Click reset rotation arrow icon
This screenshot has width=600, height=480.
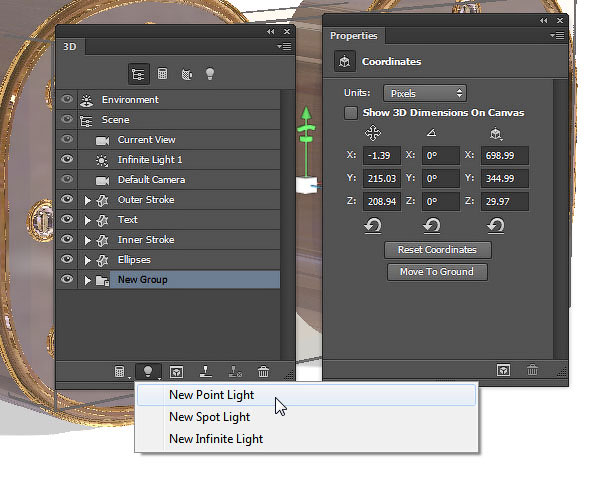click(433, 226)
